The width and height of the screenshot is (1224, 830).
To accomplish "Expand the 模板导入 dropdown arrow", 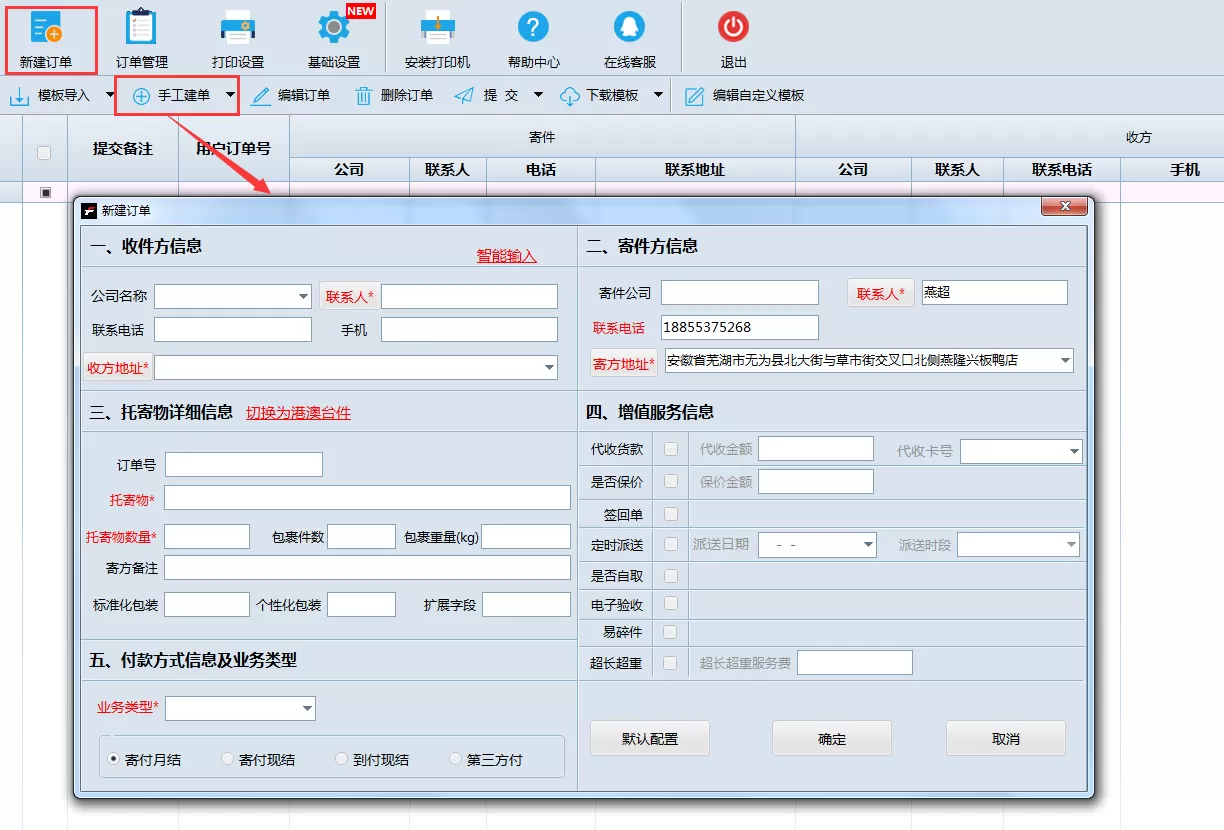I will (x=109, y=96).
